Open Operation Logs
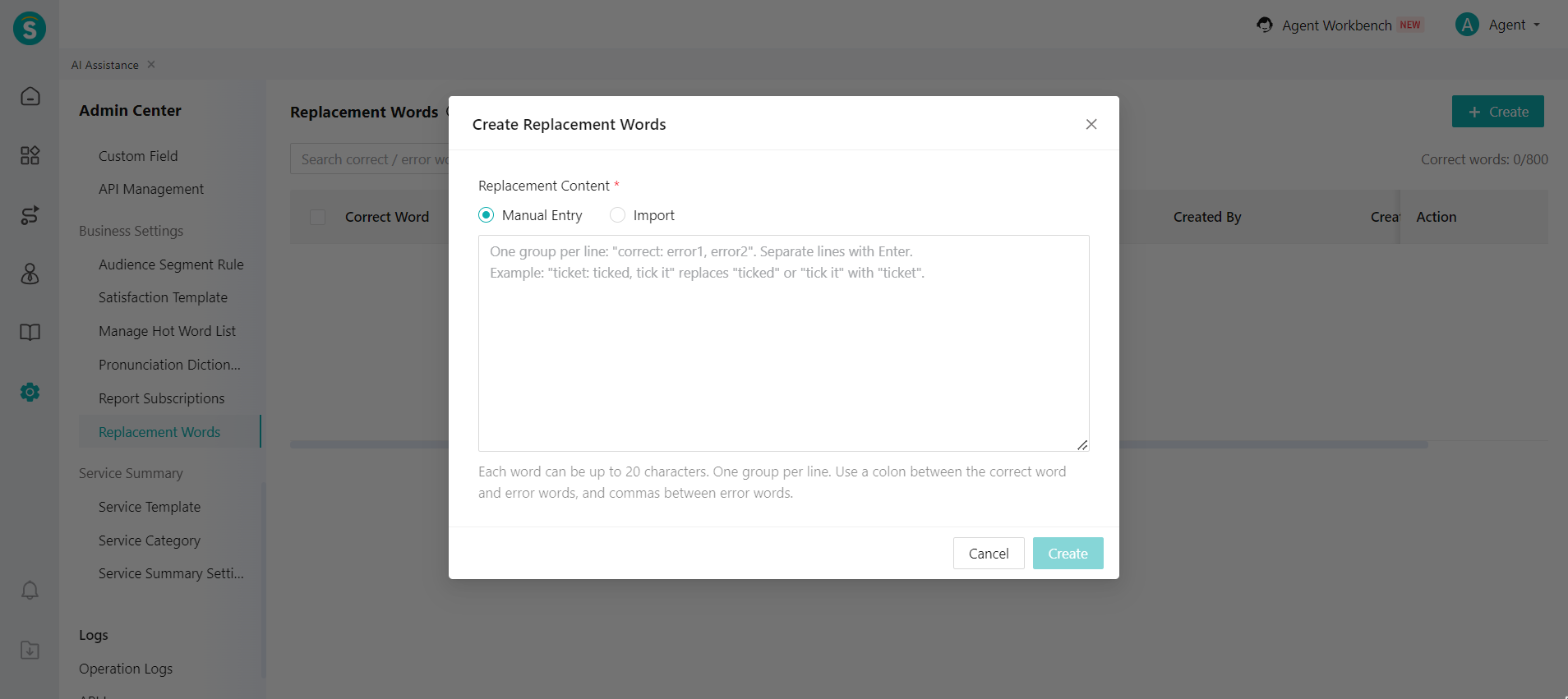This screenshot has width=1568, height=699. point(126,669)
